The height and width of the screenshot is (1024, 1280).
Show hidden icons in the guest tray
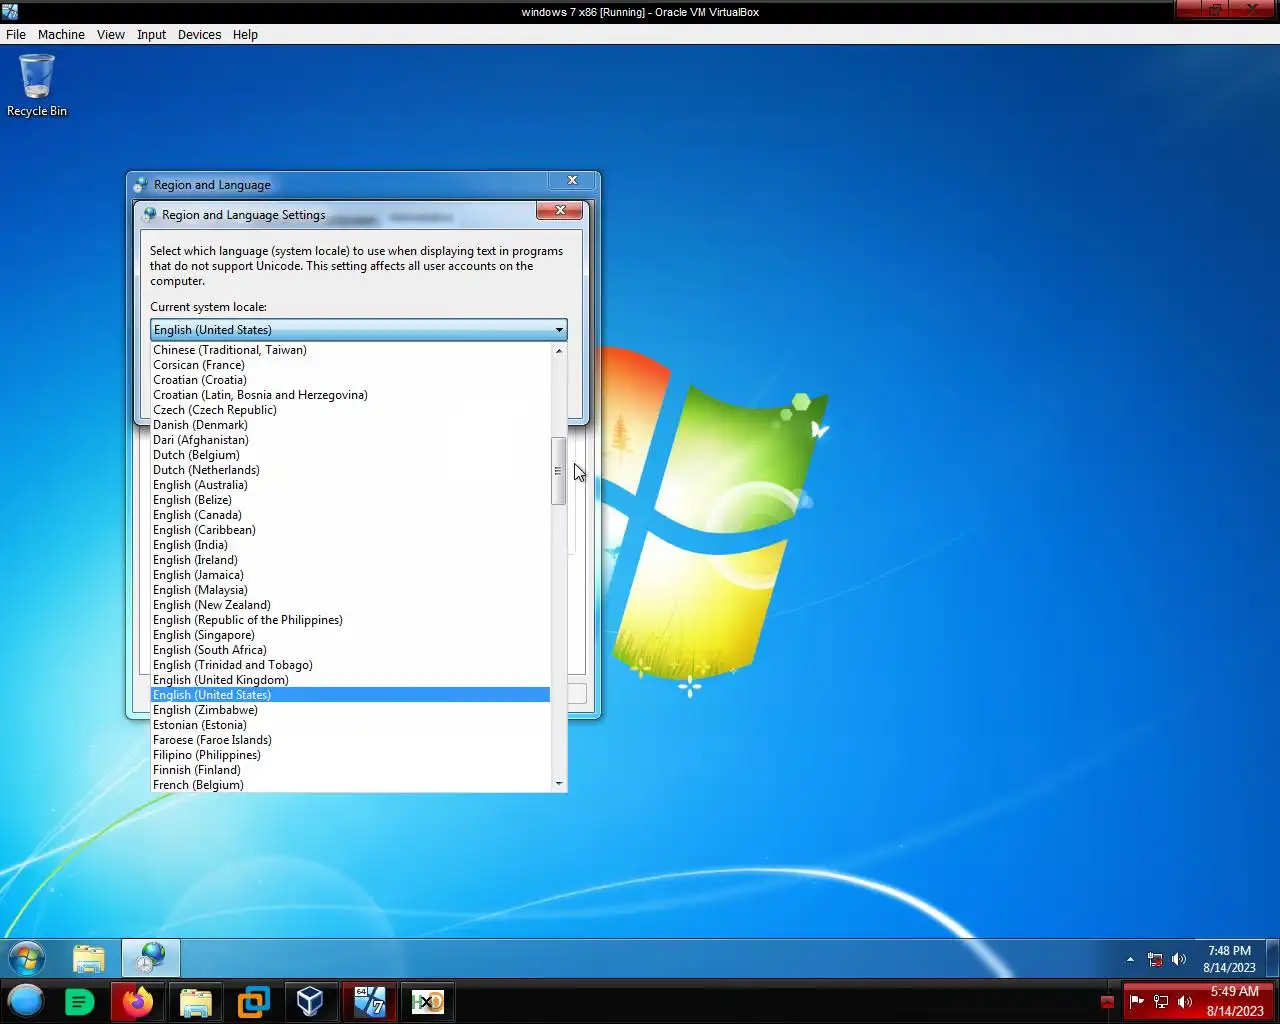point(1130,959)
